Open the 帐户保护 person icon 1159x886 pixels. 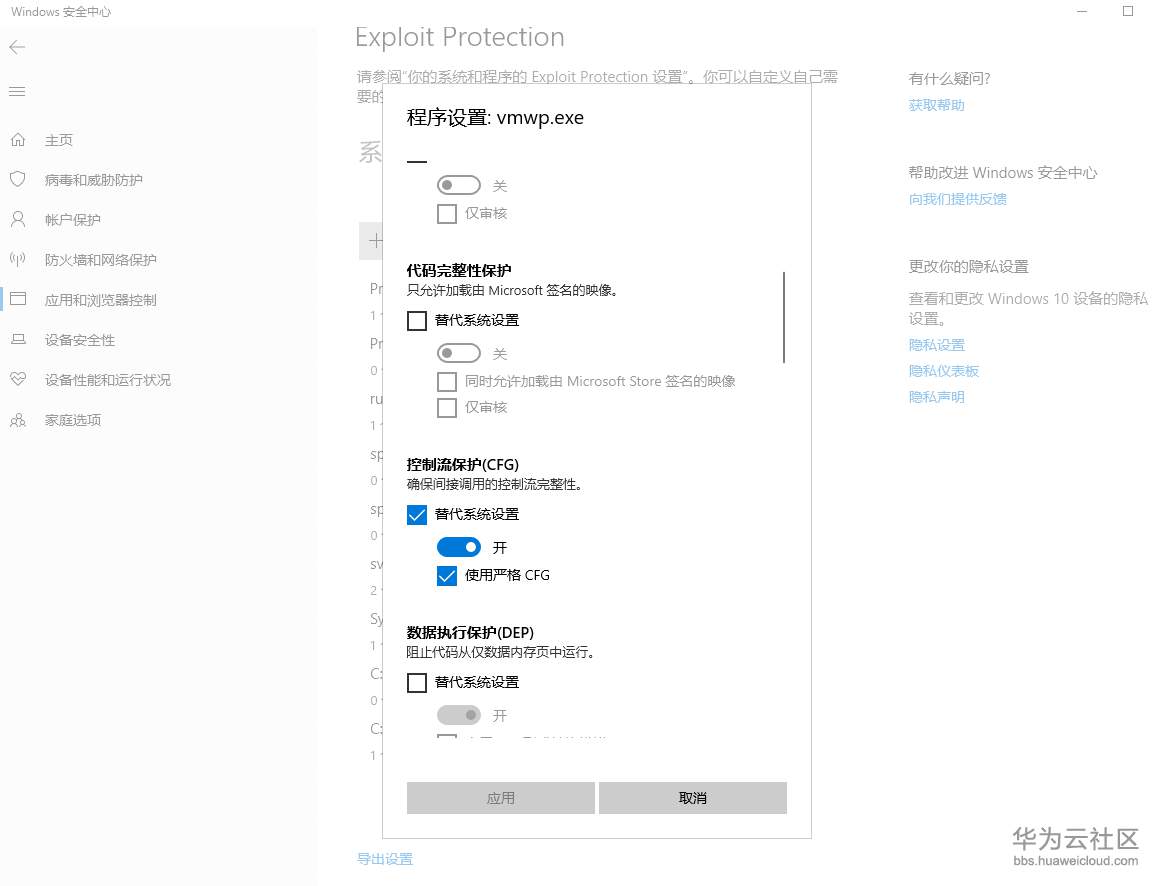point(17,220)
